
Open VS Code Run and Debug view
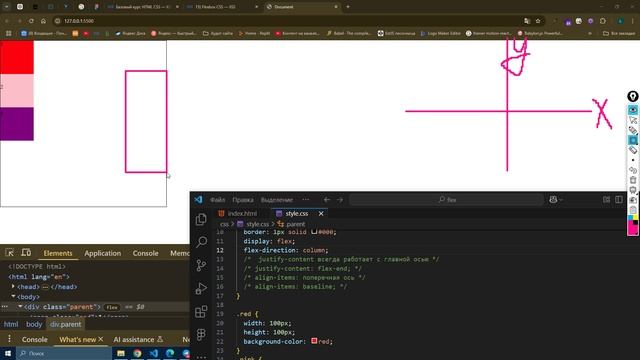pos(201,288)
